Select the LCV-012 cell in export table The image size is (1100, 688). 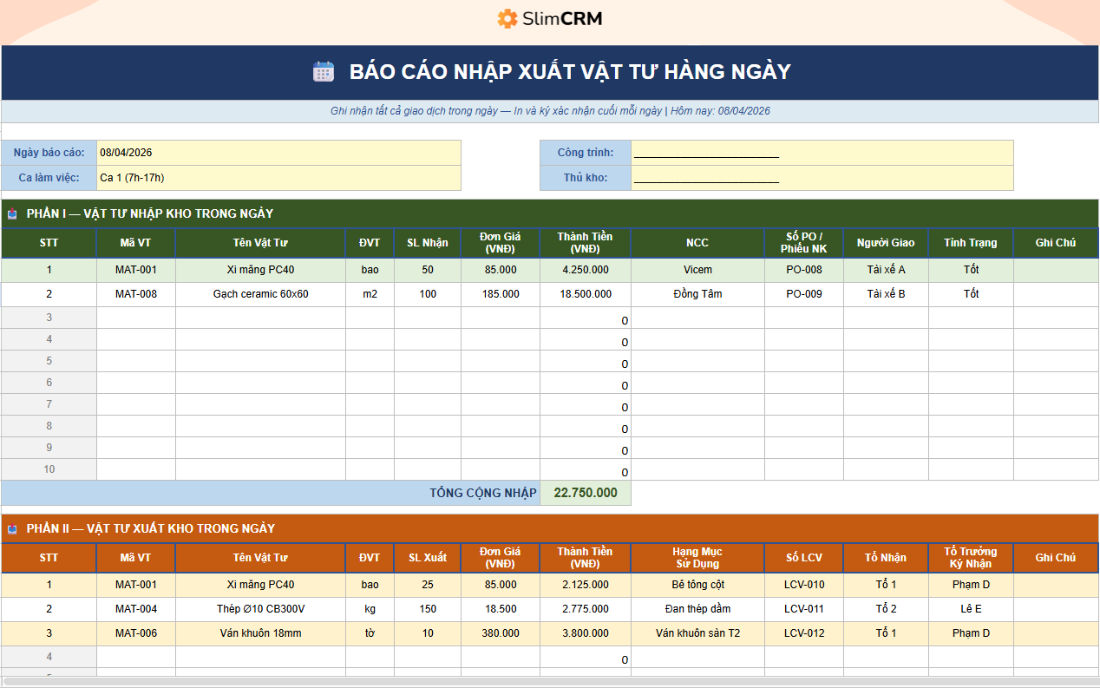[806, 633]
